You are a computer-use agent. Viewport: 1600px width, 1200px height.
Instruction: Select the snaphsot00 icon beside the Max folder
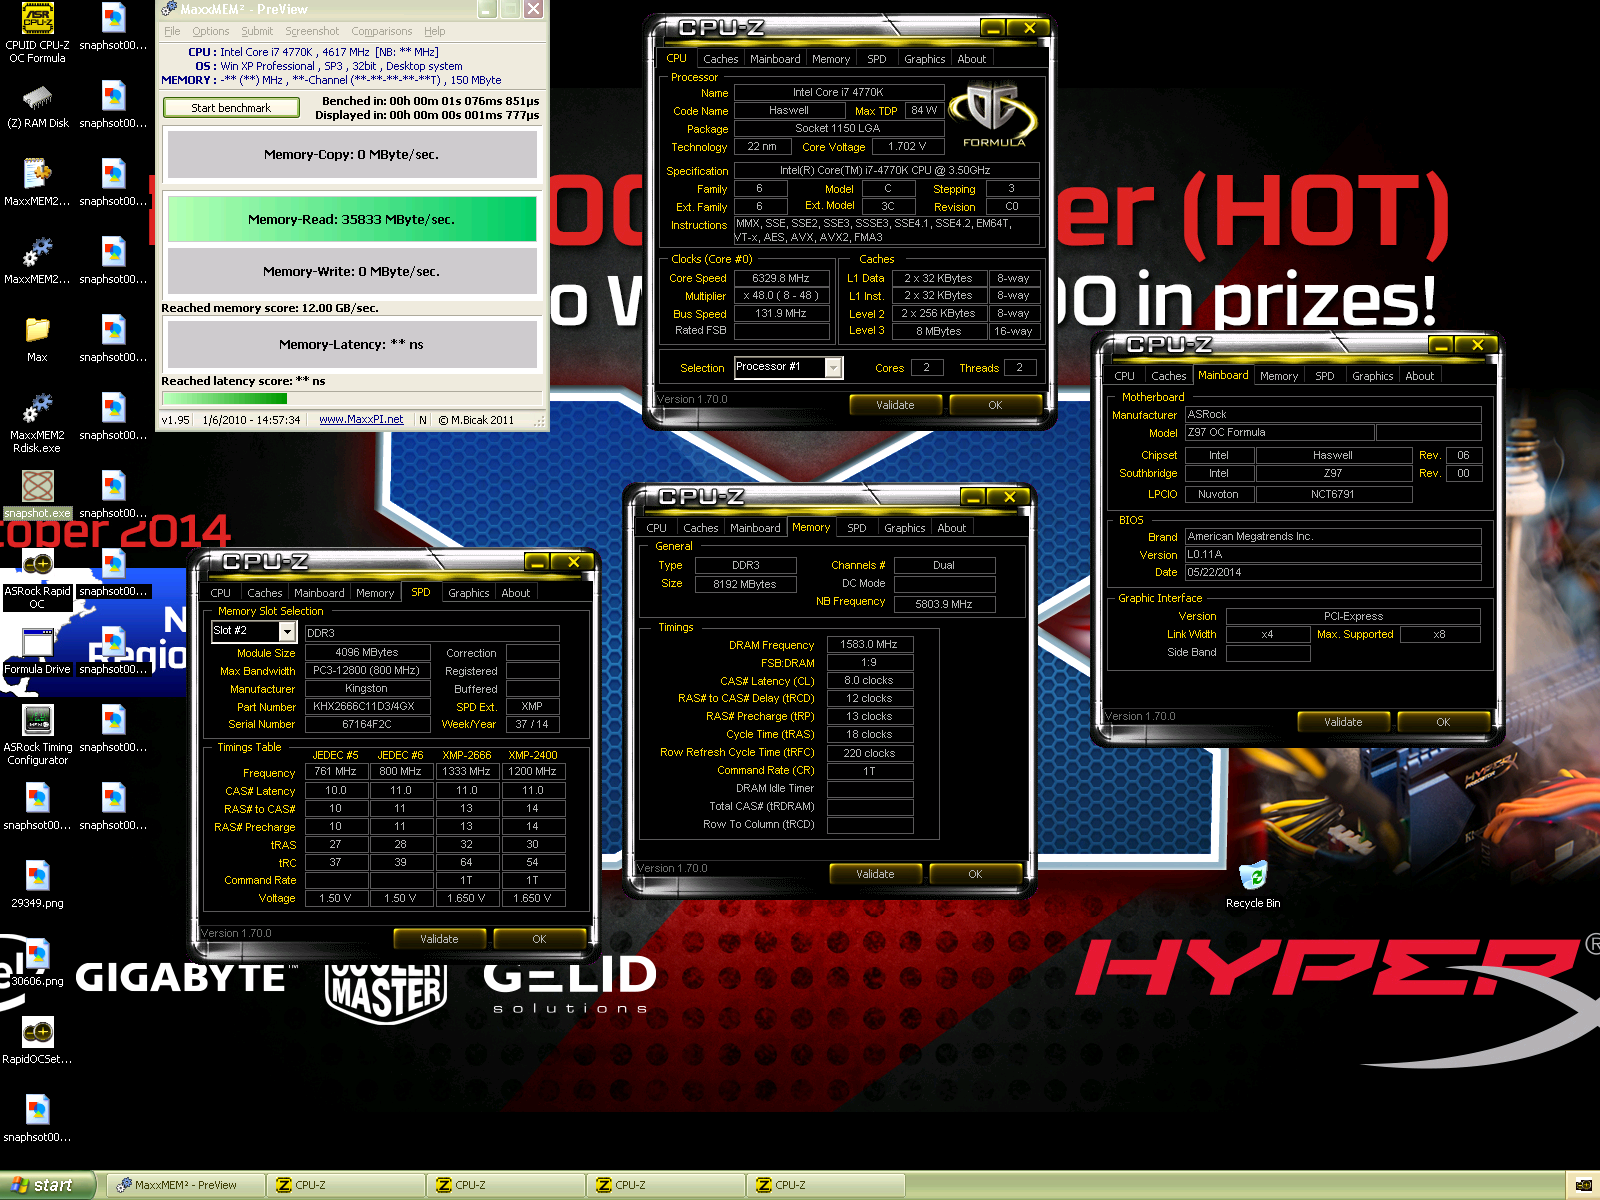113,339
